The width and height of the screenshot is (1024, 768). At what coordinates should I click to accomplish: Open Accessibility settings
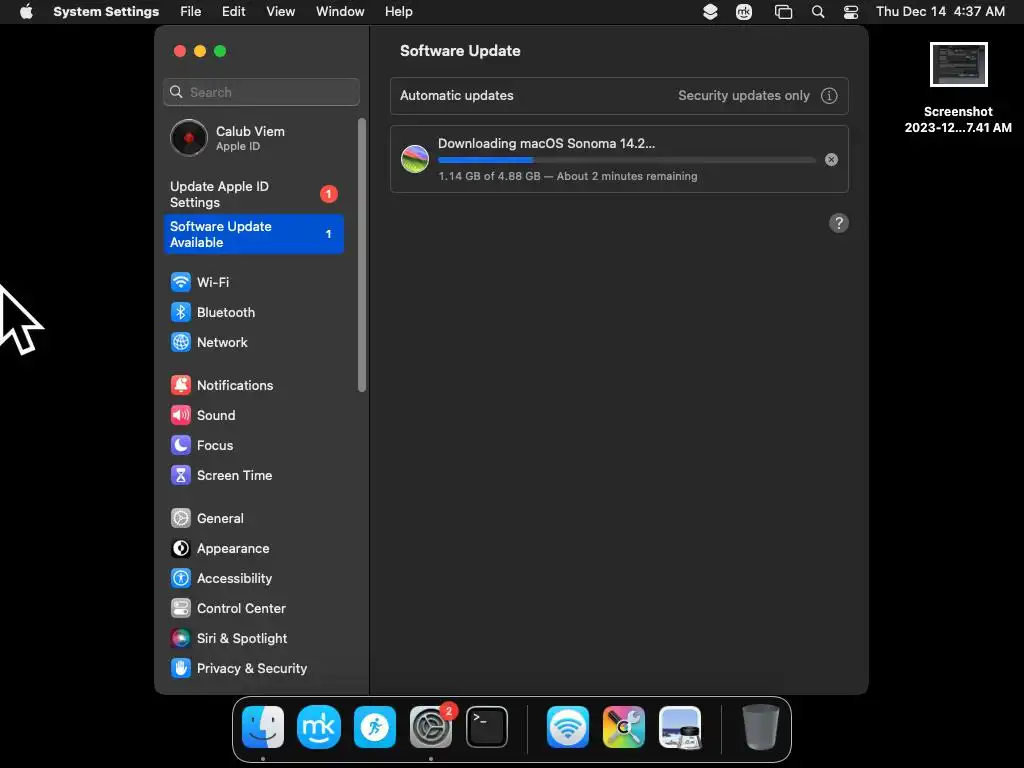coord(253,579)
